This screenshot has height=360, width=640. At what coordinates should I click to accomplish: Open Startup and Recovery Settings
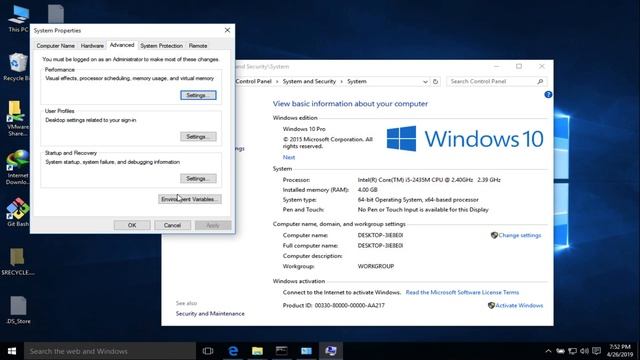198,178
